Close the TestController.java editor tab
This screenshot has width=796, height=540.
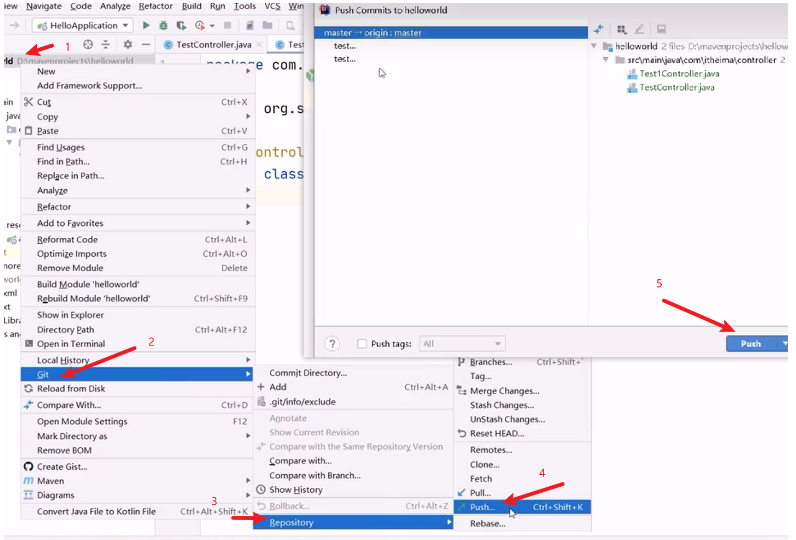pyautogui.click(x=259, y=45)
